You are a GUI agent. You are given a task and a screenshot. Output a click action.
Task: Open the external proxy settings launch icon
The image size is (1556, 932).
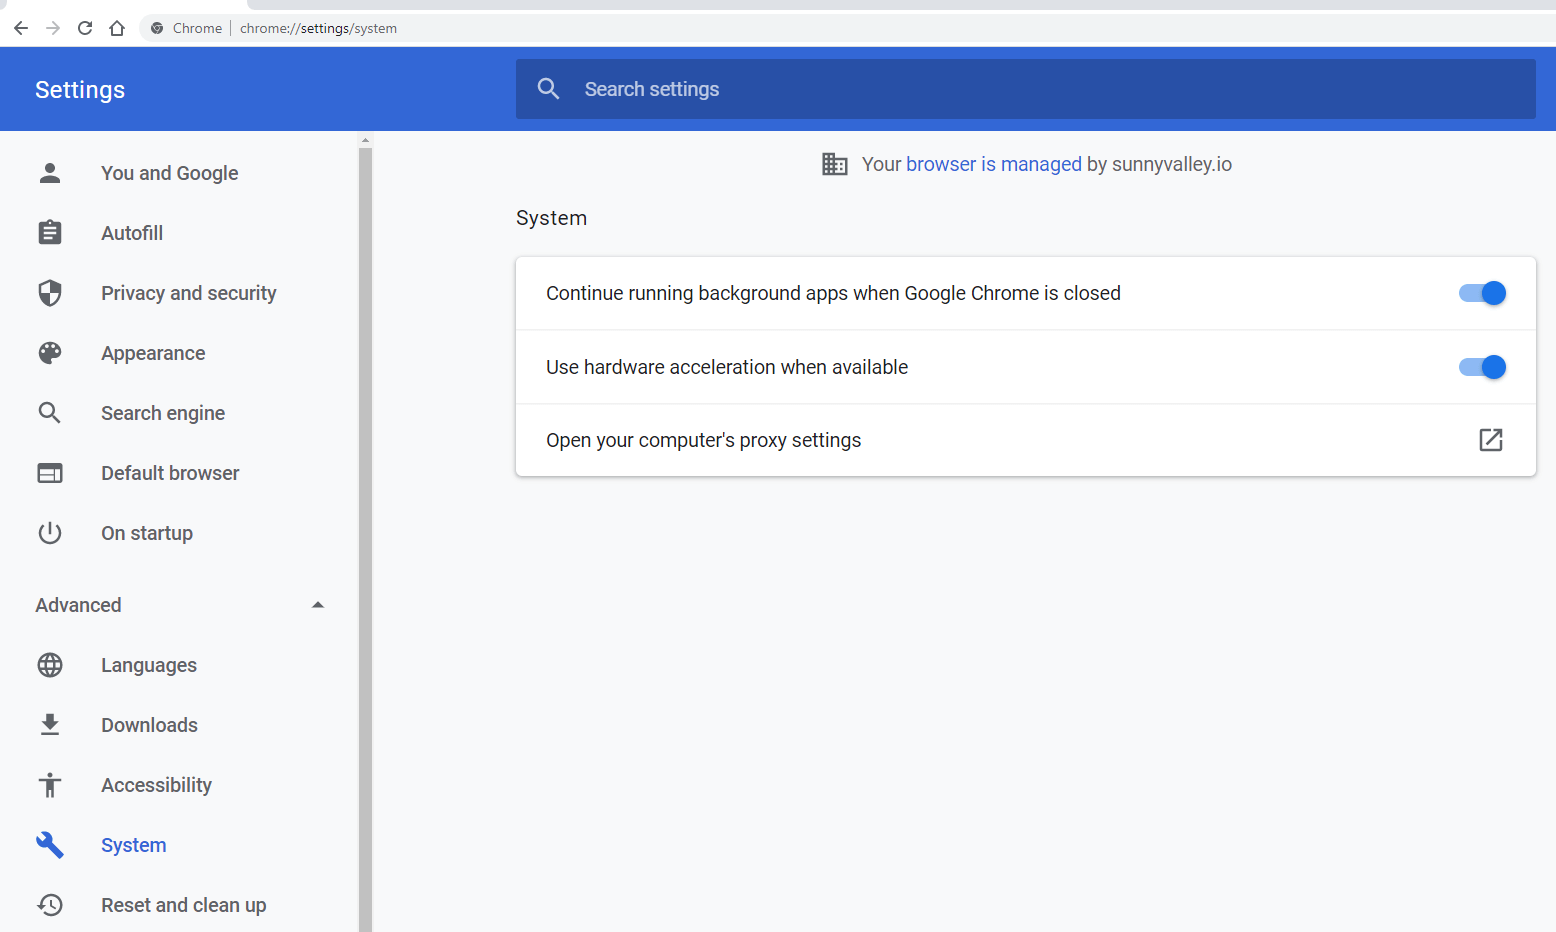pyautogui.click(x=1490, y=440)
